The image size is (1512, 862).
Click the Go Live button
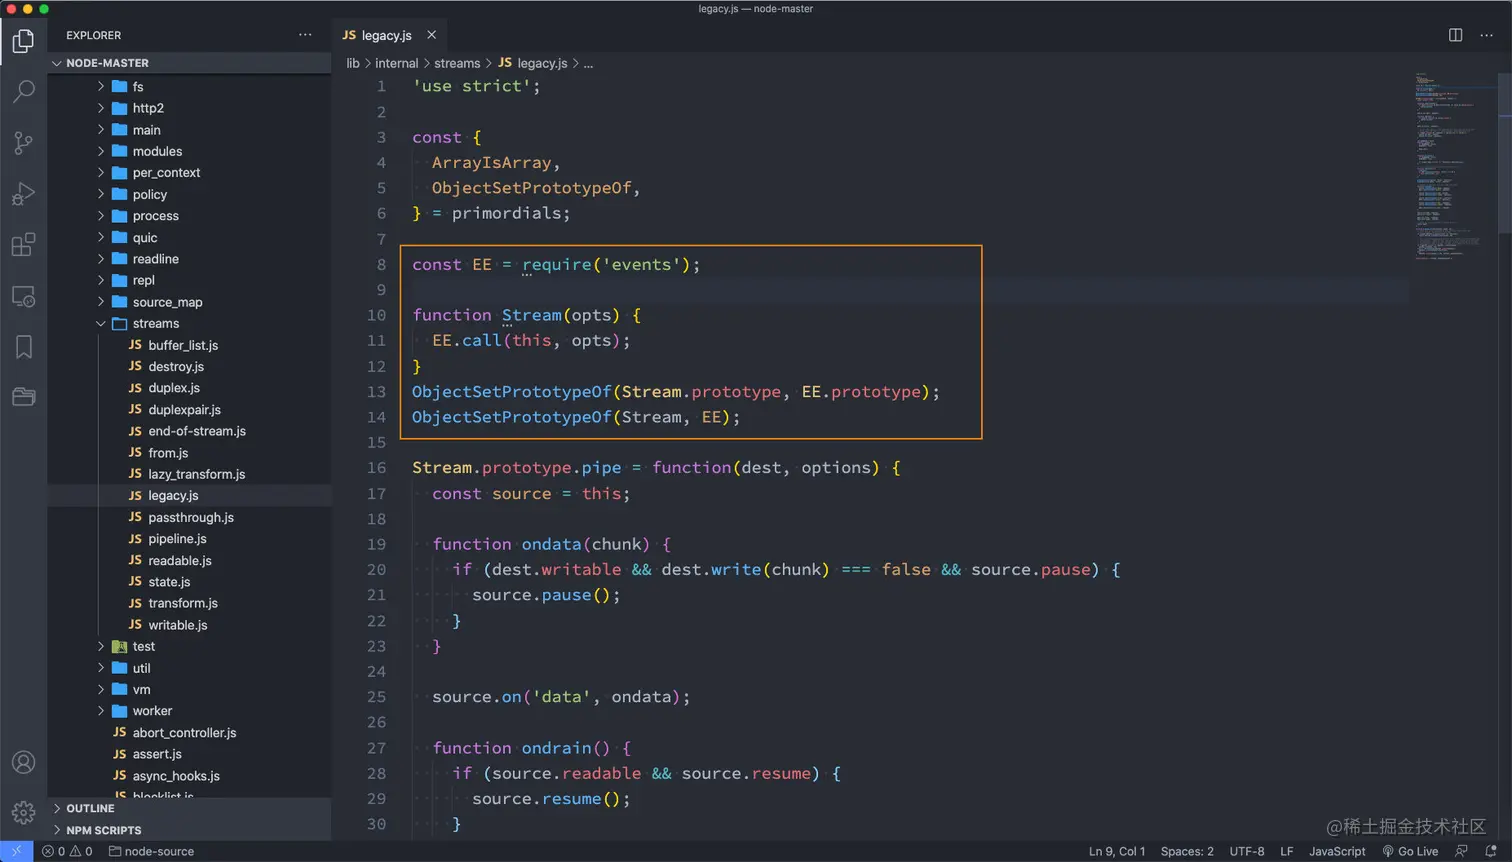tap(1410, 851)
